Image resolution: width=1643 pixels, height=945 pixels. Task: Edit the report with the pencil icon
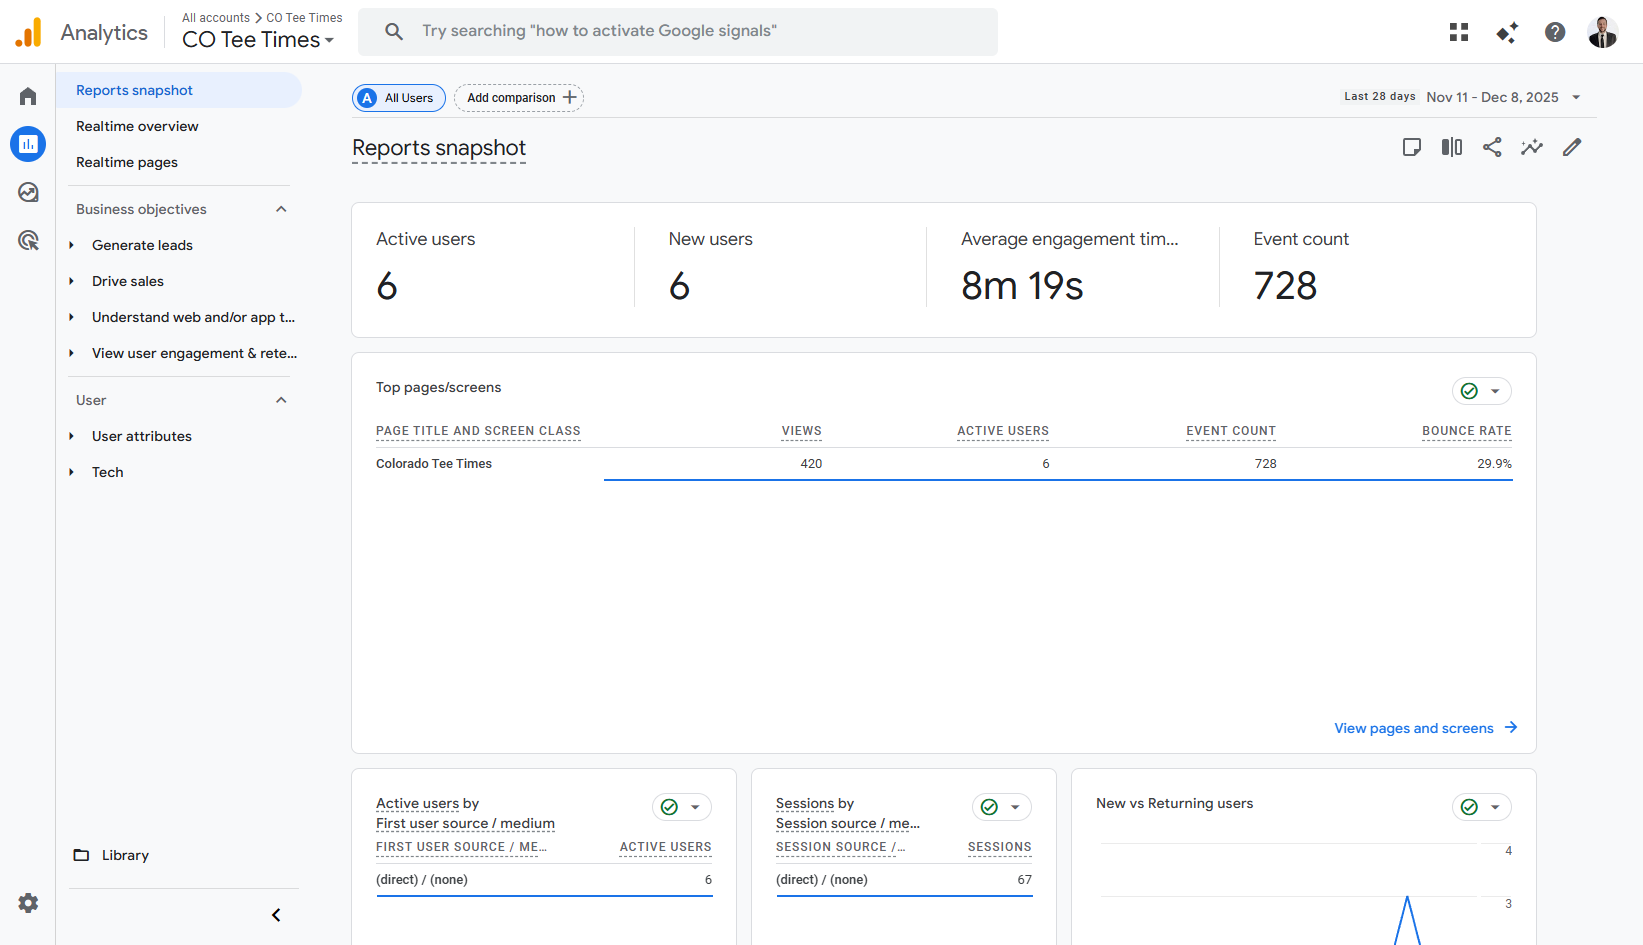(x=1572, y=147)
